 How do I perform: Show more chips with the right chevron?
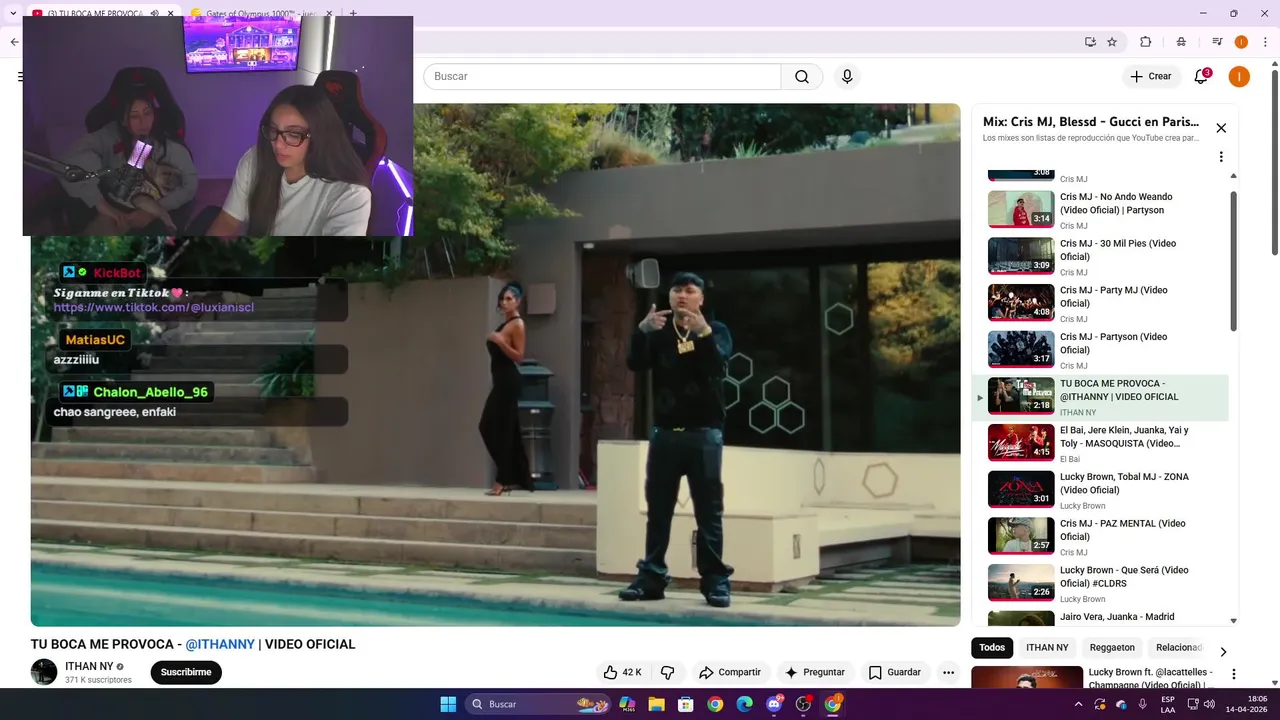click(1223, 652)
